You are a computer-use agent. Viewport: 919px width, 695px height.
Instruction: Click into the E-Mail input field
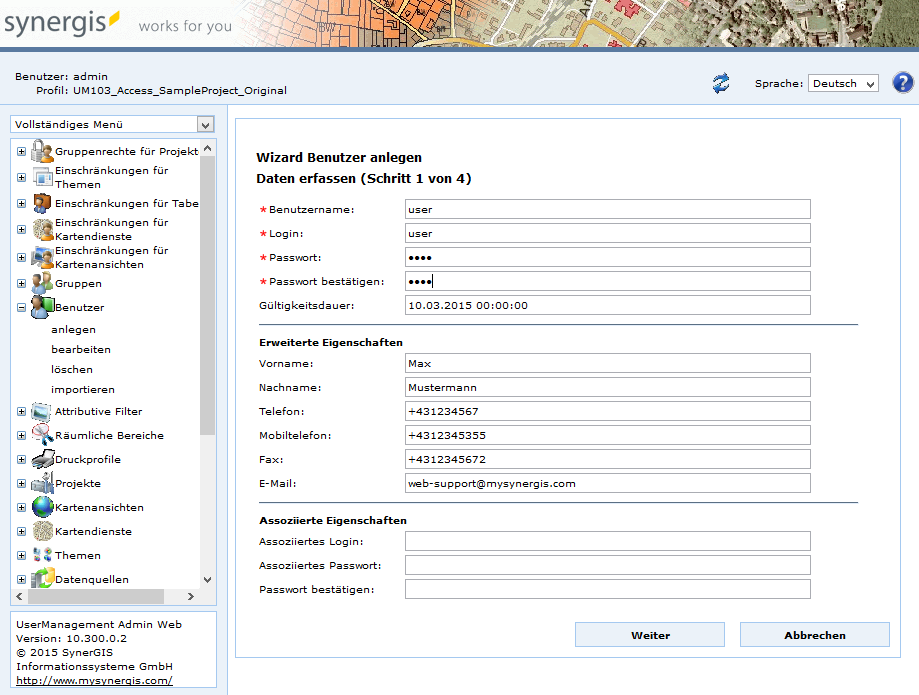coord(607,483)
